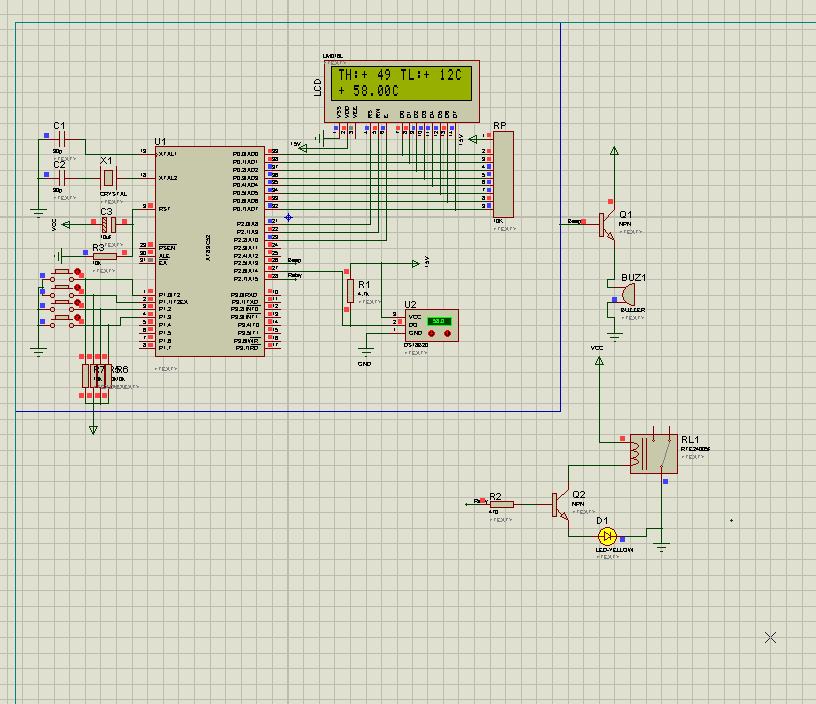Click the GND ground symbol below U2

click(366, 351)
